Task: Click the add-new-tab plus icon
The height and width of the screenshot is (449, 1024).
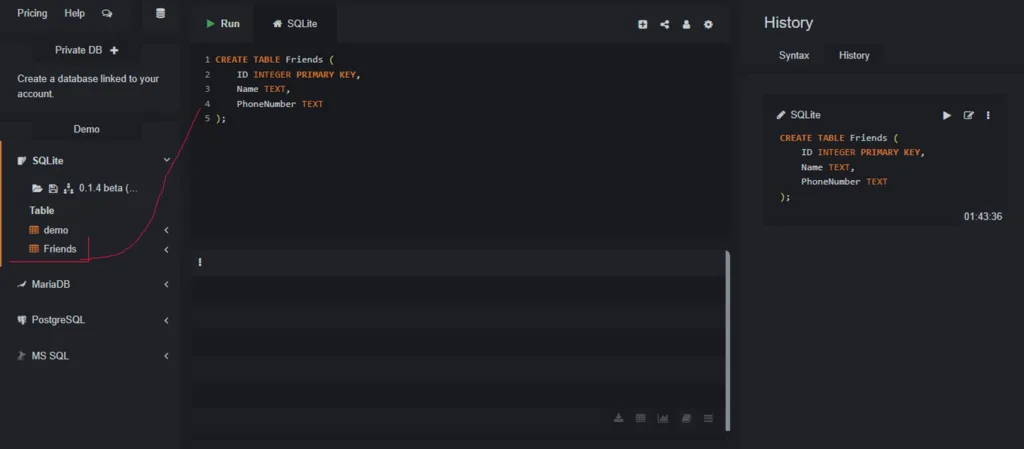Action: [x=643, y=25]
